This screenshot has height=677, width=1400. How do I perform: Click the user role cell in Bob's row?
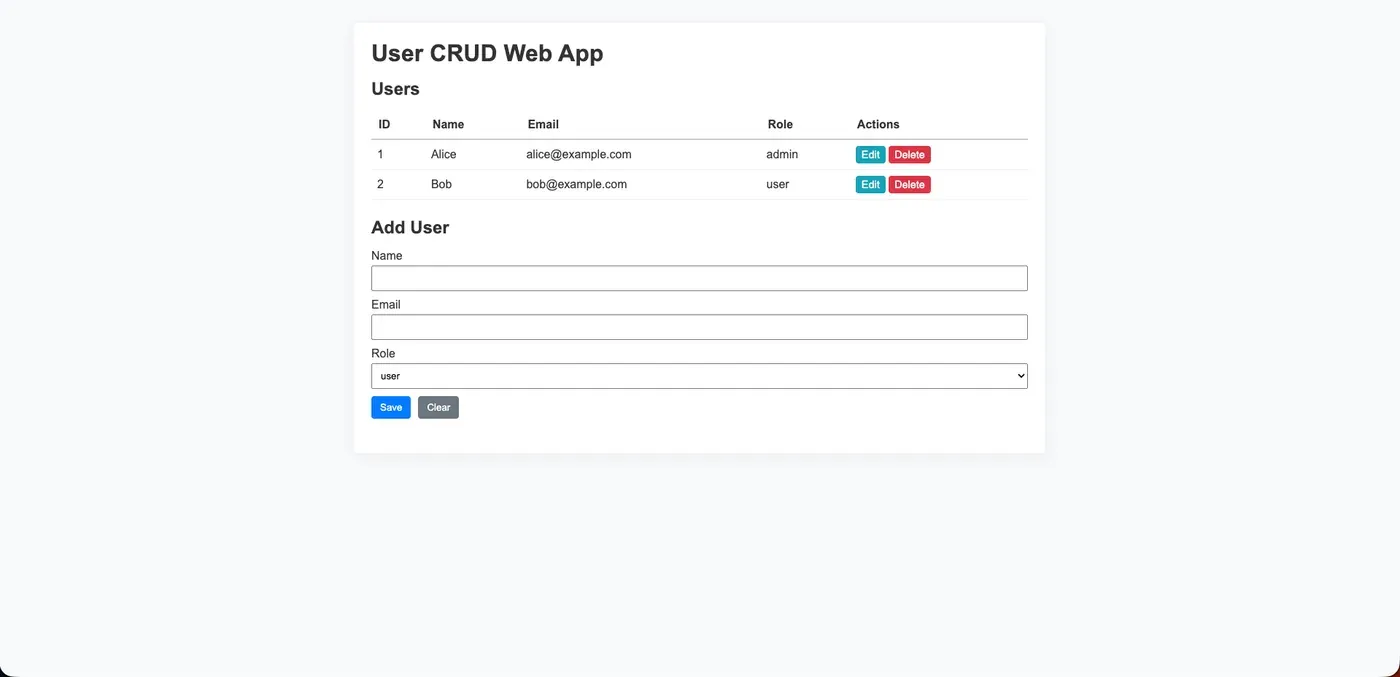(x=778, y=184)
